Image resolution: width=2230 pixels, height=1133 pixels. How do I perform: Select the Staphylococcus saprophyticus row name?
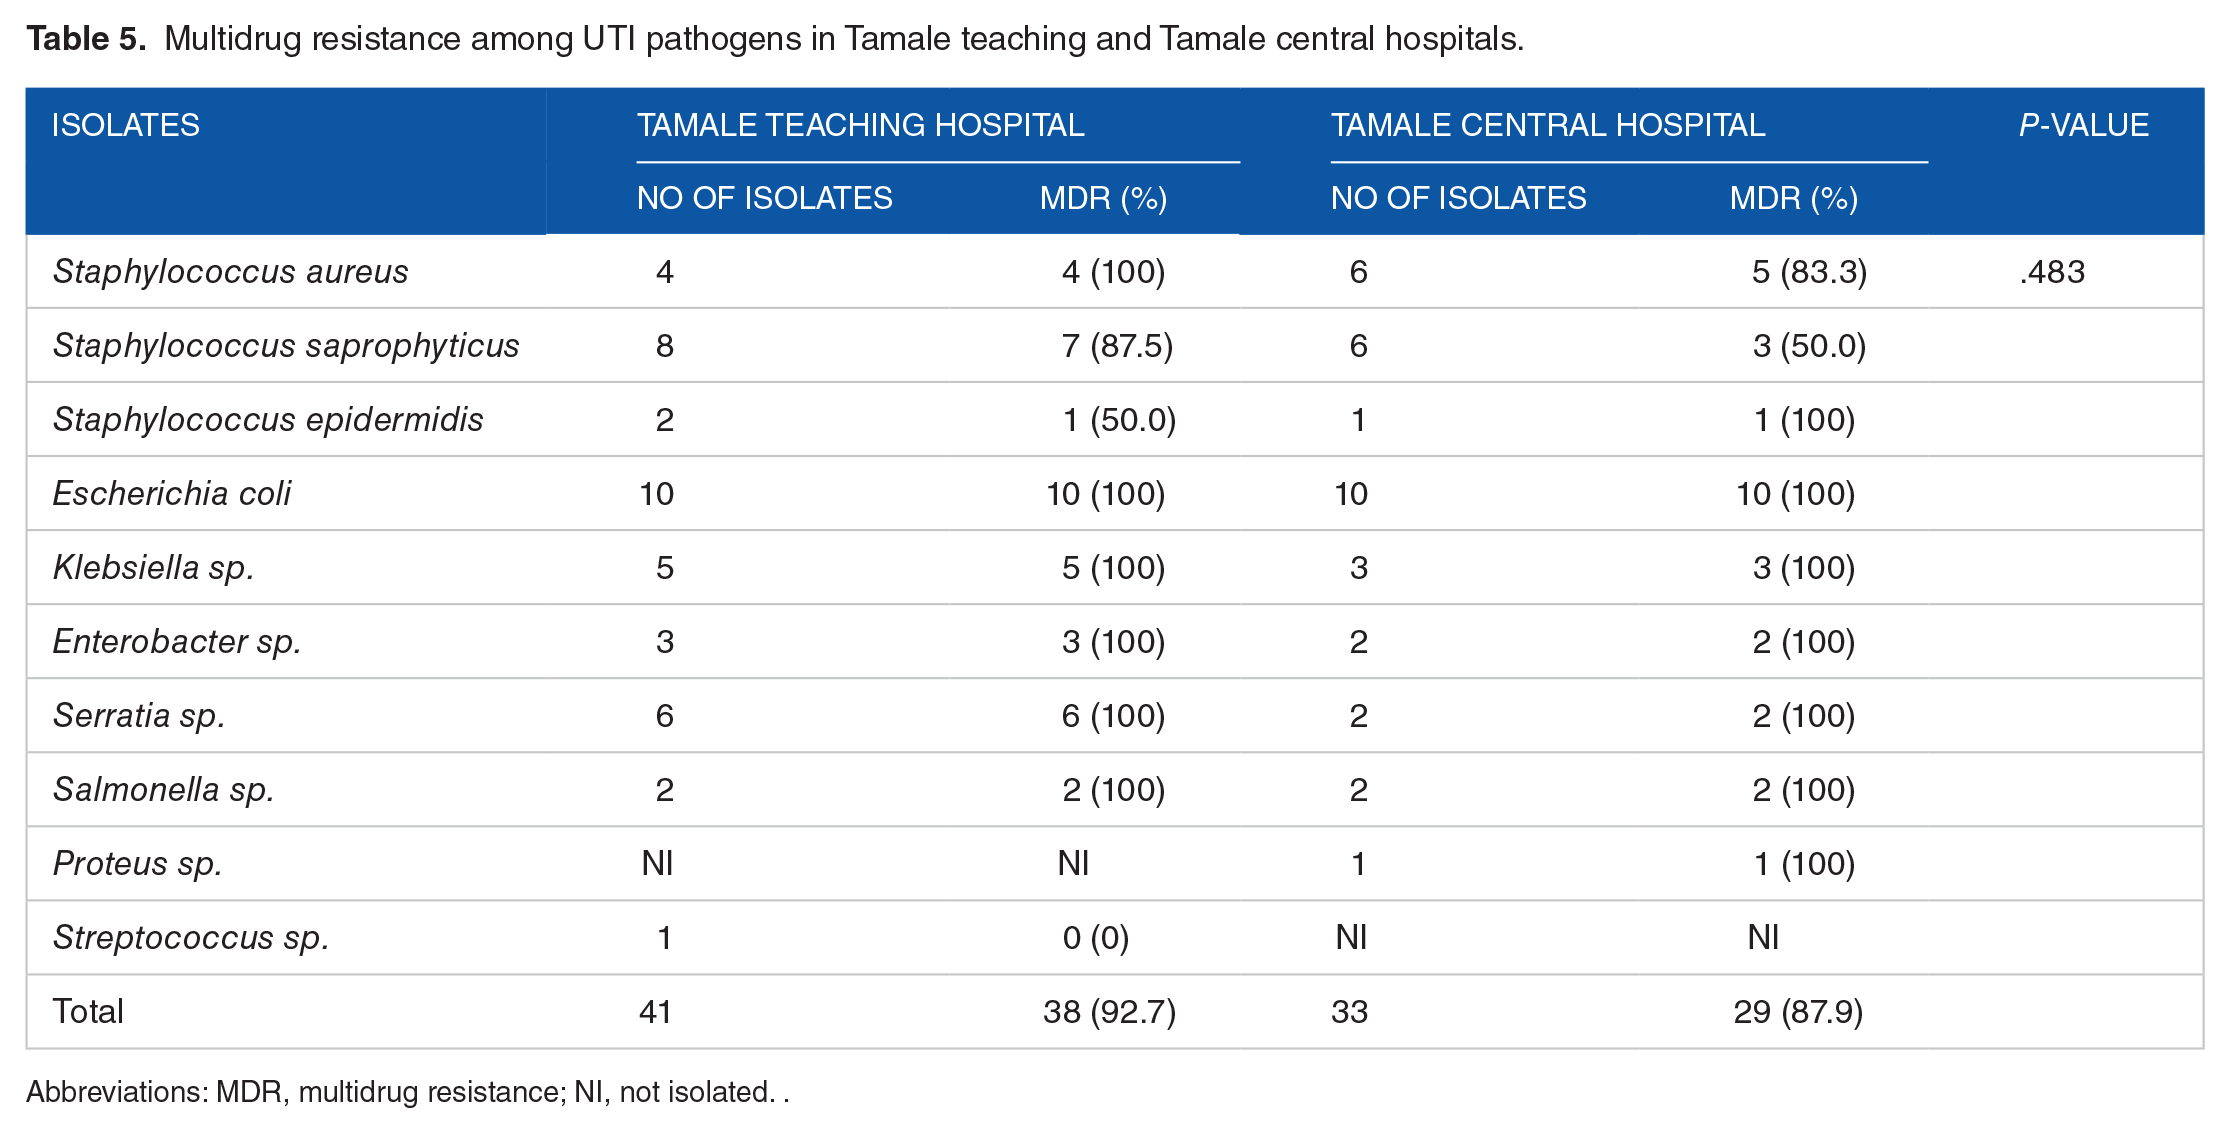click(x=286, y=345)
